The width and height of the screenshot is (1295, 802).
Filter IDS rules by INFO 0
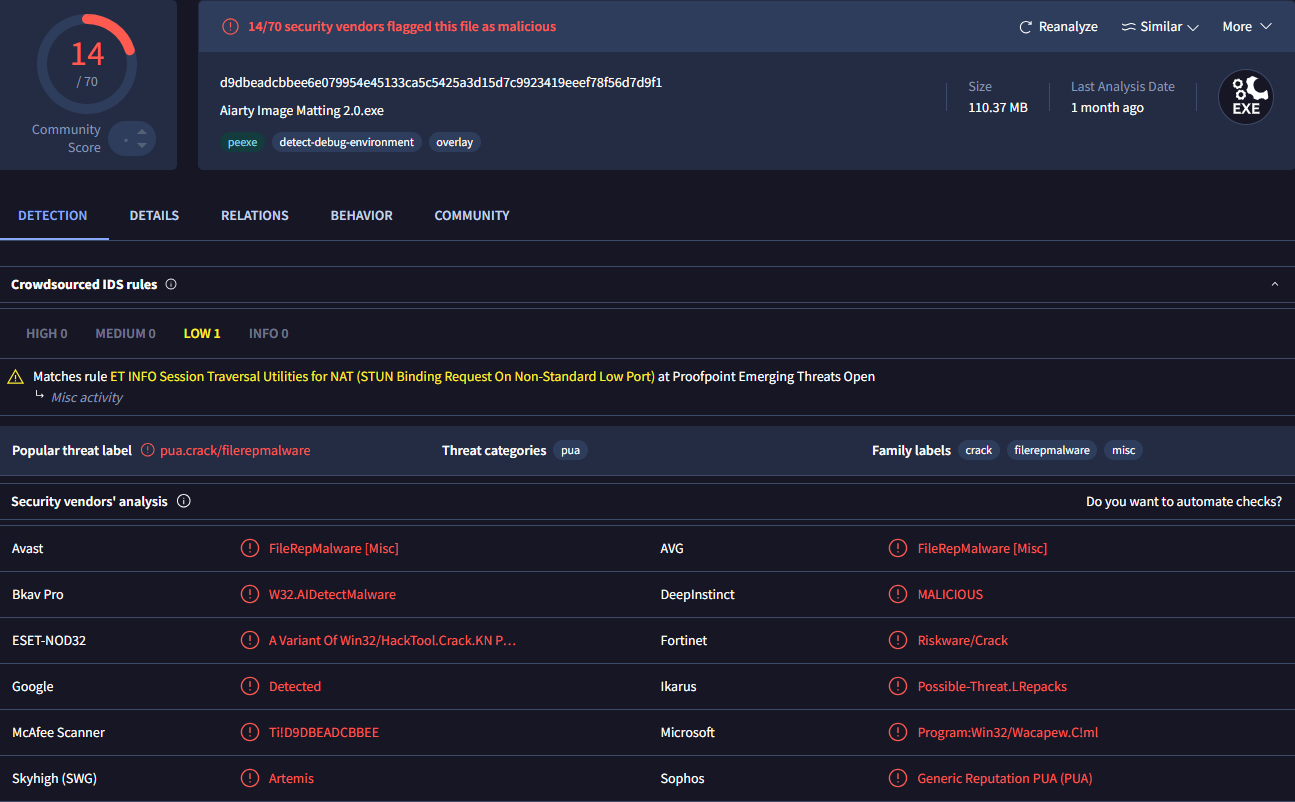(x=269, y=333)
